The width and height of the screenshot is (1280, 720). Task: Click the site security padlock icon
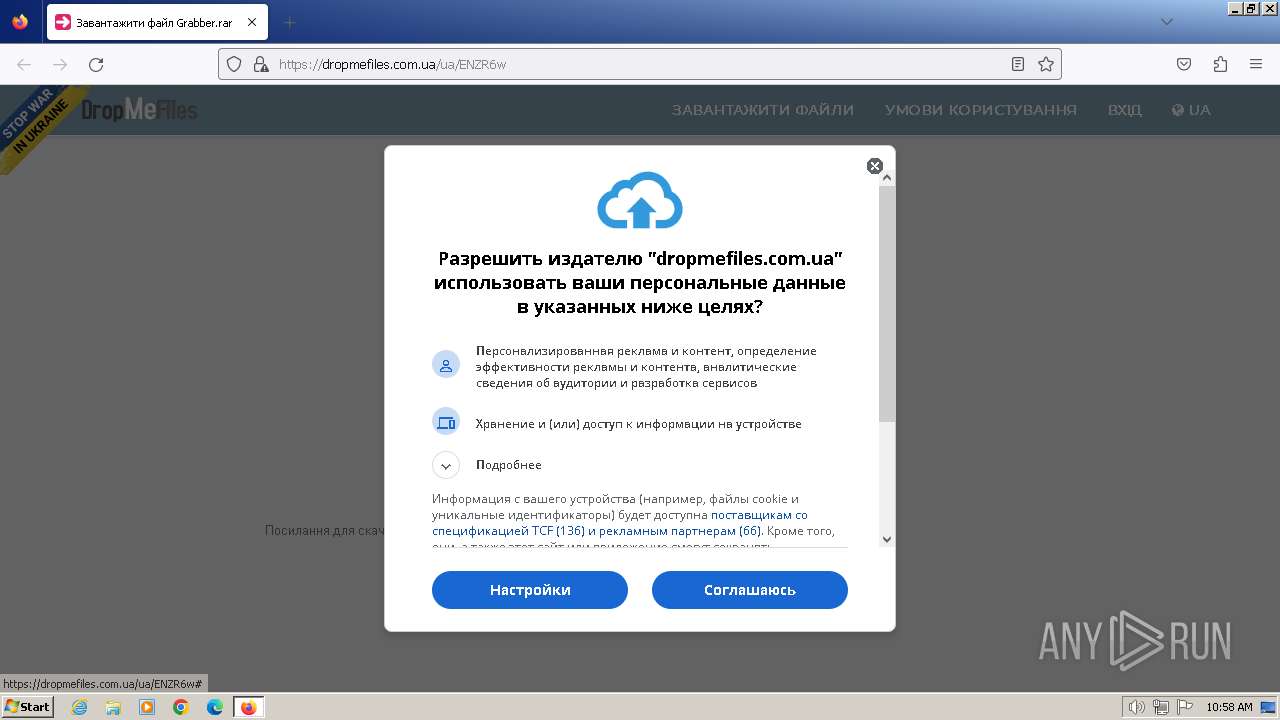click(260, 64)
